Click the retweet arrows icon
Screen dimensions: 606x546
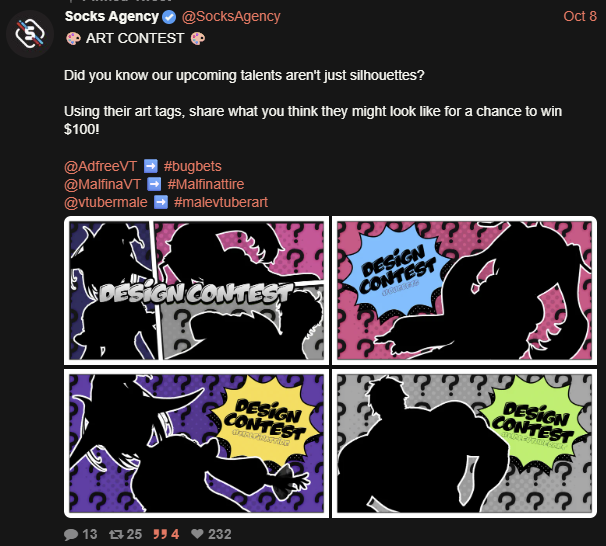pos(116,534)
